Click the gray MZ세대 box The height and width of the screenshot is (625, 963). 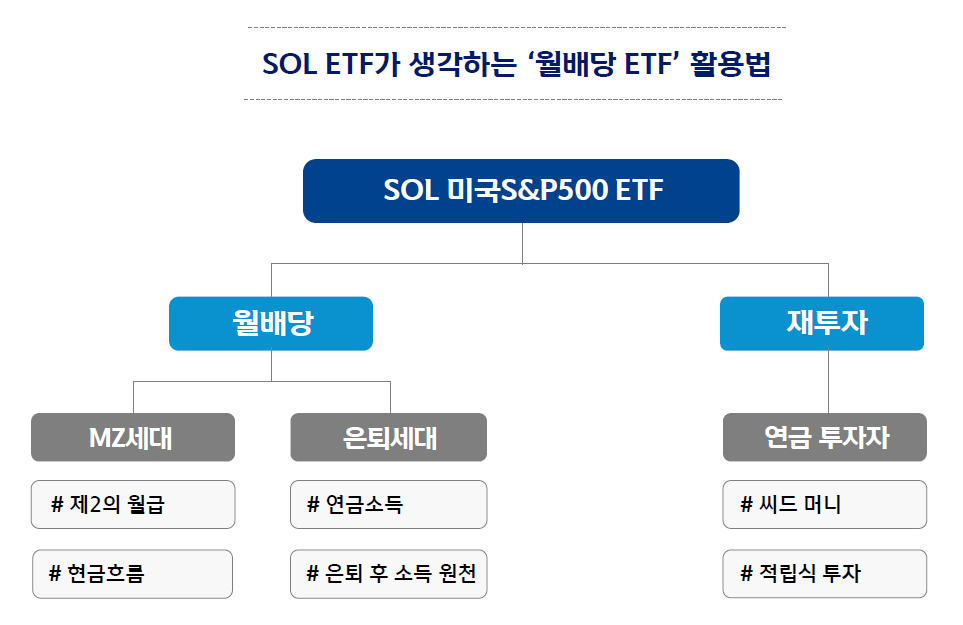pyautogui.click(x=133, y=437)
